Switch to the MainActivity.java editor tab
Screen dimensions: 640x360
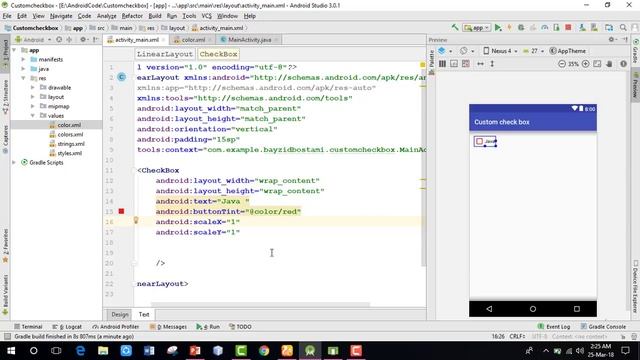249,40
